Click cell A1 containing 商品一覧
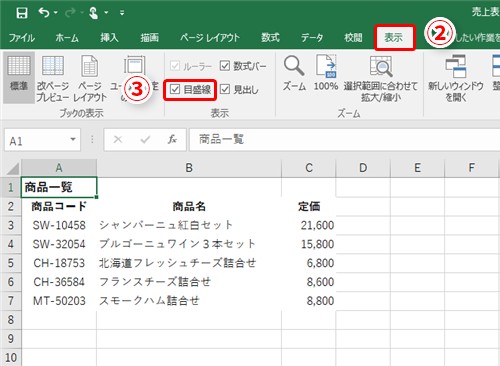The image size is (500, 366). [x=59, y=187]
